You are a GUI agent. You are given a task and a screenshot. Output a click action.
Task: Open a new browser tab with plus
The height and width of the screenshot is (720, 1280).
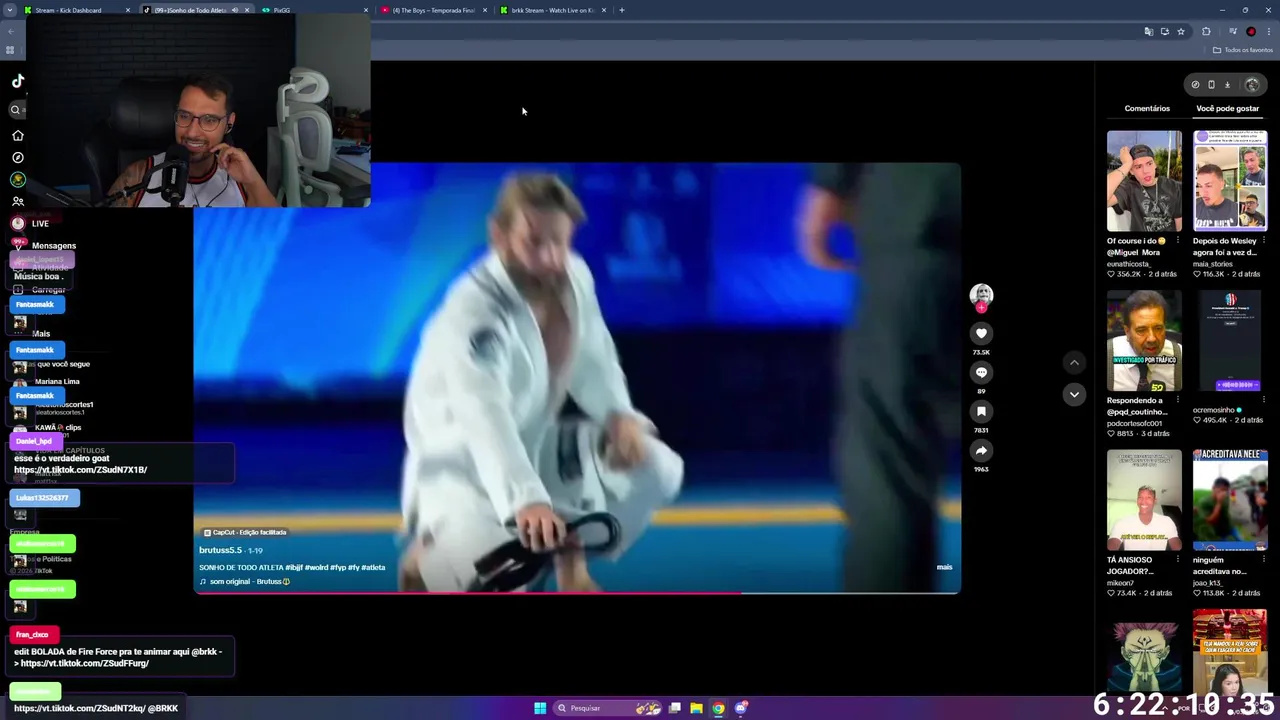(621, 10)
